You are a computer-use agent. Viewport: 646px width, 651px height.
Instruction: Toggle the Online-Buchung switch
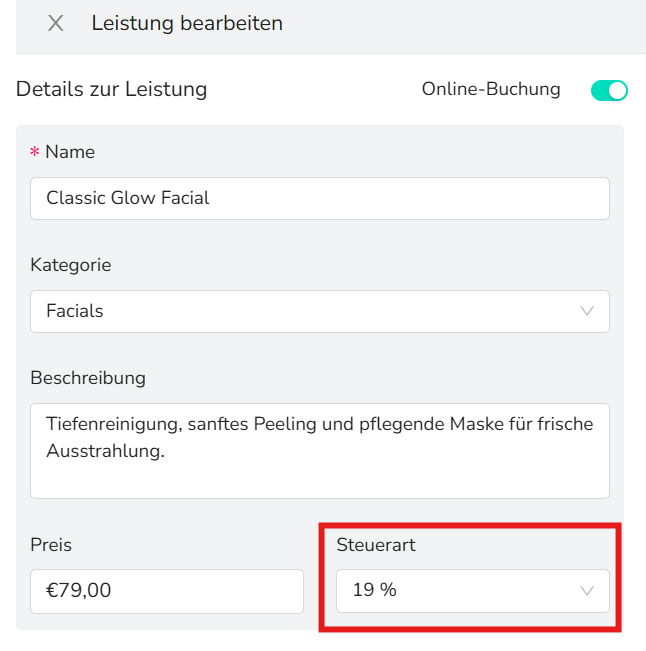(608, 90)
